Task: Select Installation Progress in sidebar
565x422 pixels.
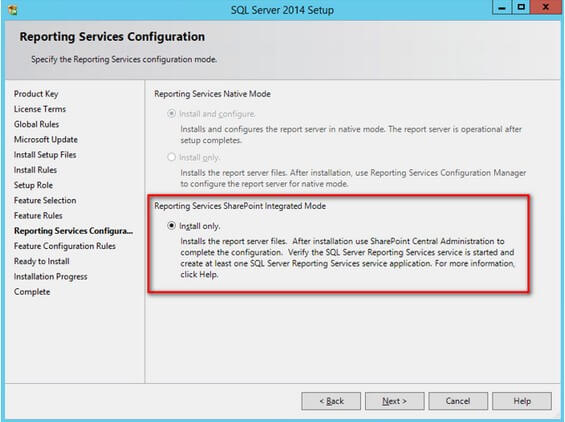Action: pos(51,276)
